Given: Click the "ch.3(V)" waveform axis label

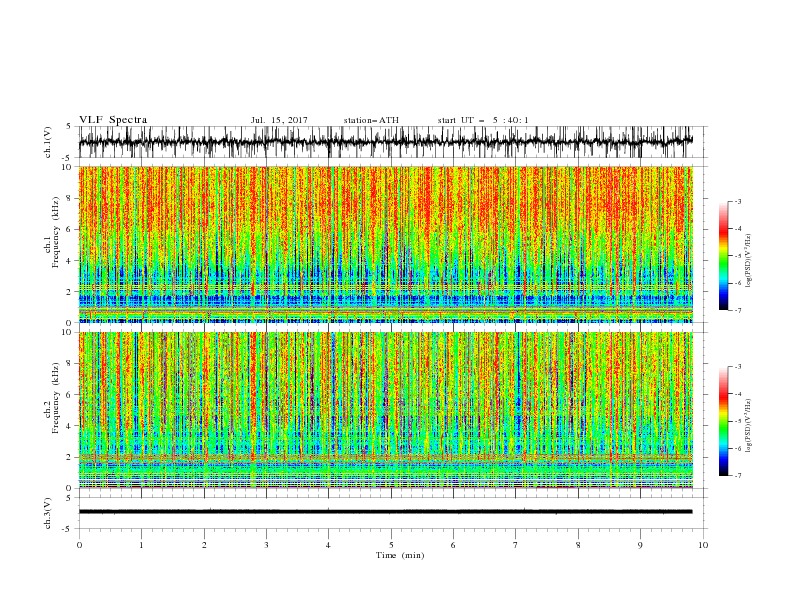Looking at the screenshot, I should click(x=48, y=513).
